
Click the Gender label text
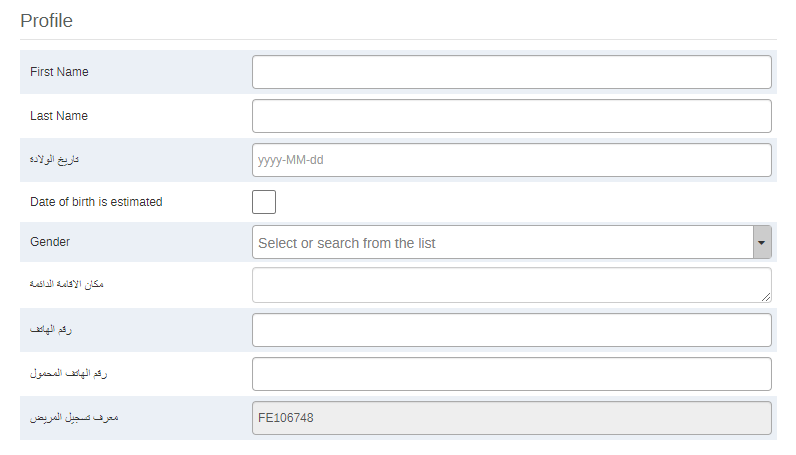coord(50,242)
